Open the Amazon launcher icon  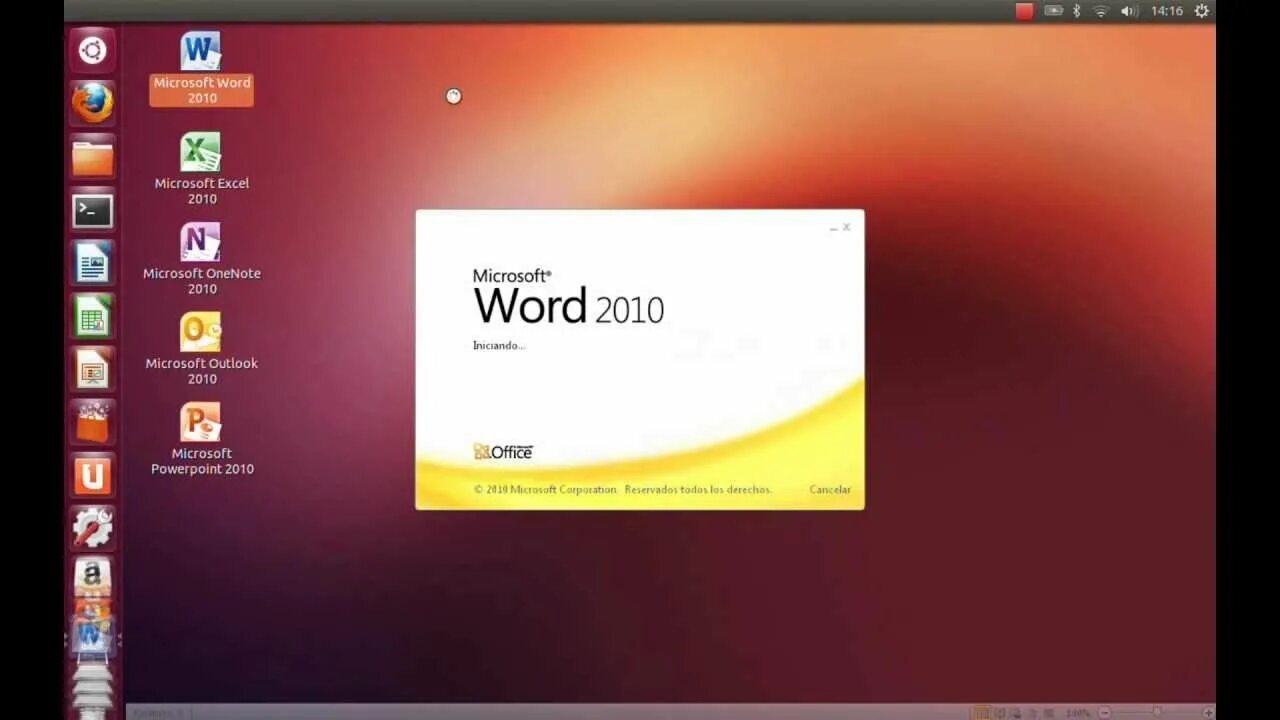[93, 576]
